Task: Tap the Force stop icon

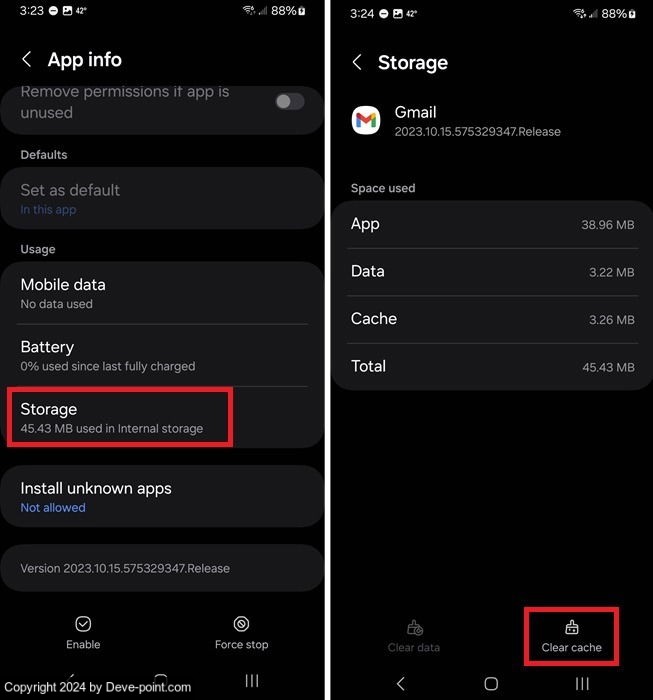Action: coord(241,624)
